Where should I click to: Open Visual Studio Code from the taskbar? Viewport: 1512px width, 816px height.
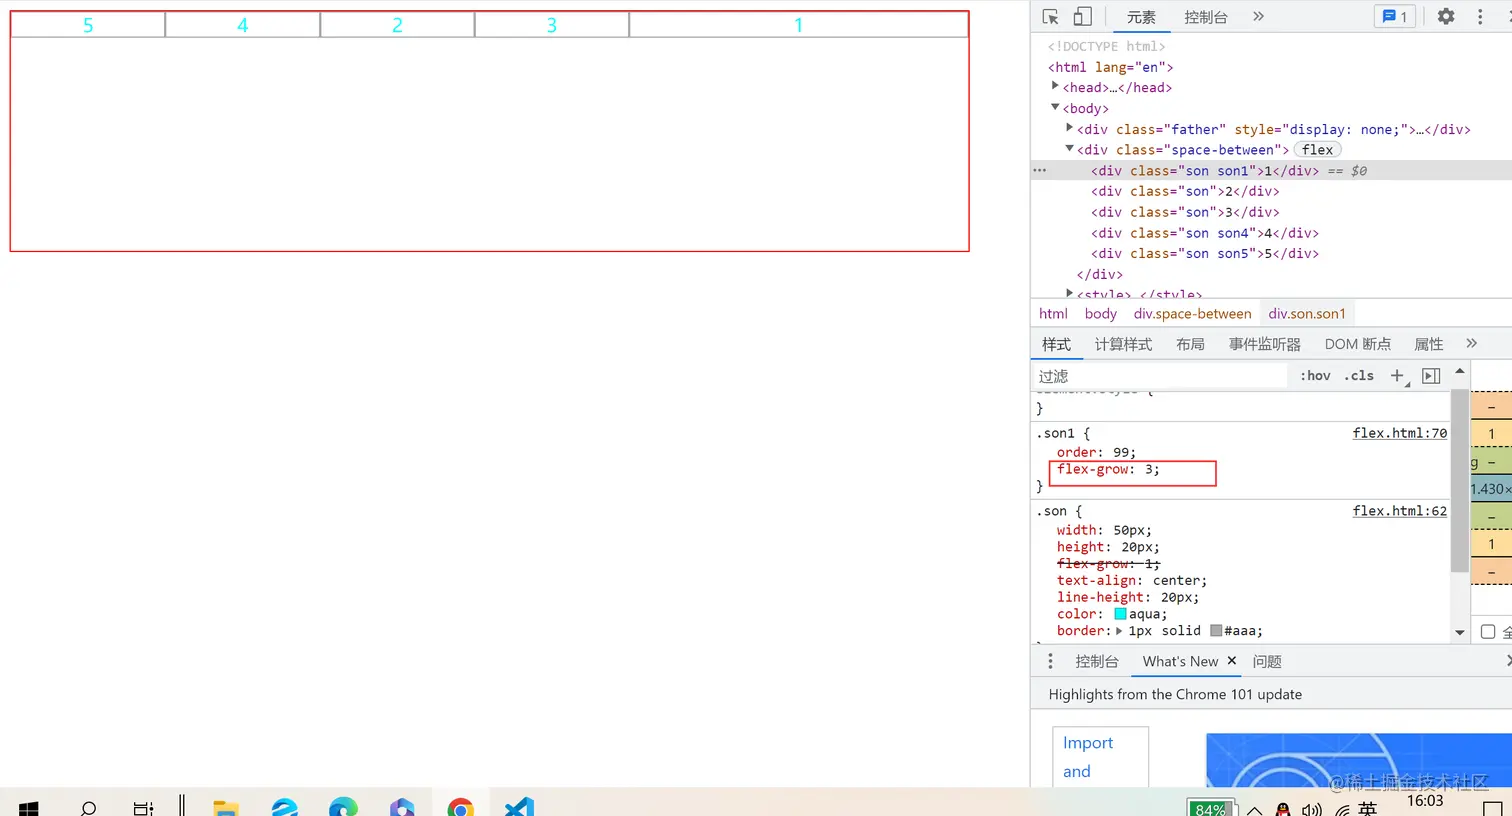click(x=519, y=808)
